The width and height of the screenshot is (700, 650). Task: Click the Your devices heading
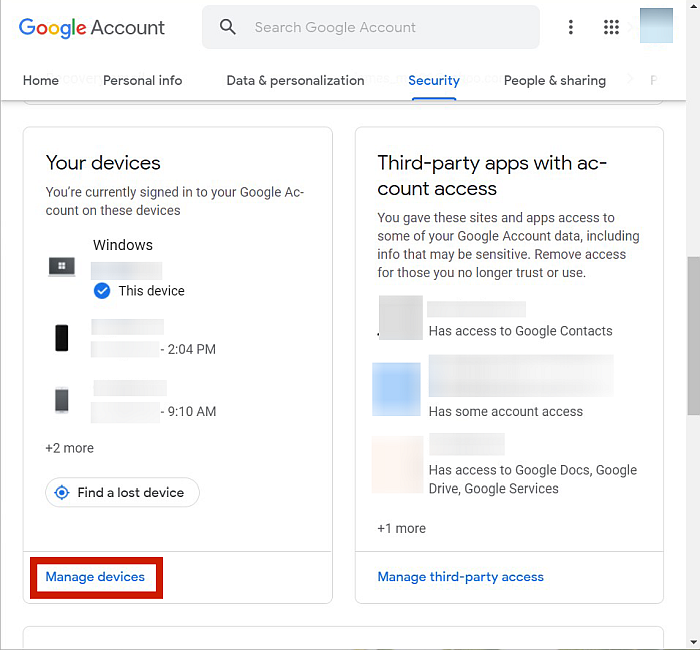[103, 163]
